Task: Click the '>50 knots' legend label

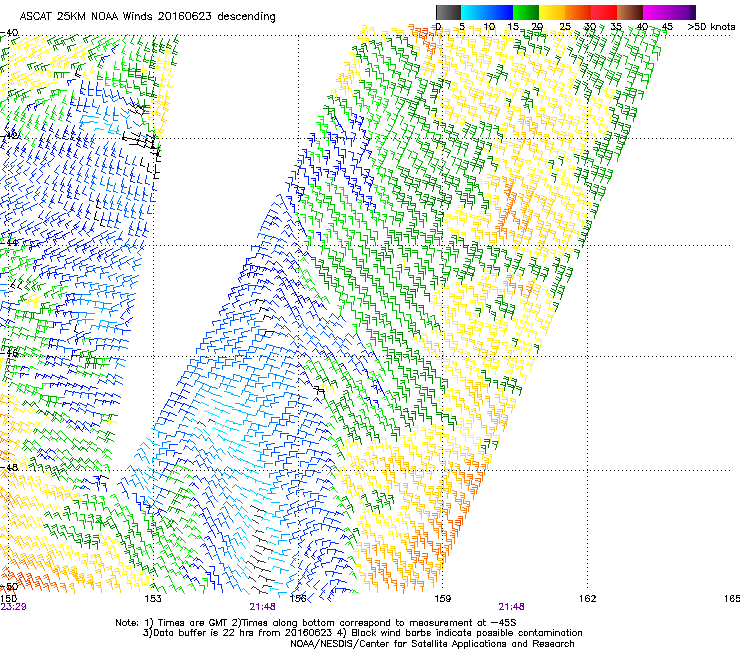Action: pos(711,27)
